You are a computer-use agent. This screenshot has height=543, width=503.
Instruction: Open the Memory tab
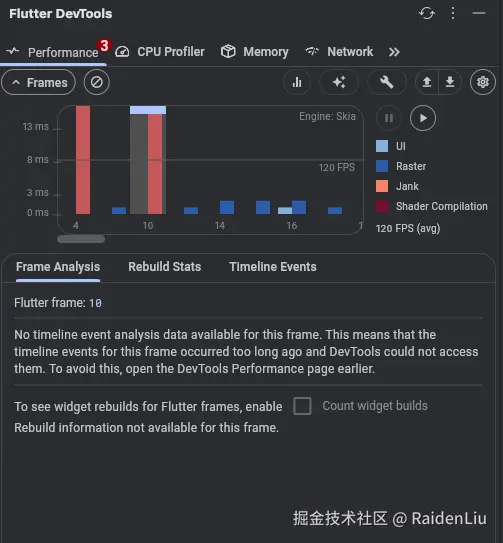point(255,52)
